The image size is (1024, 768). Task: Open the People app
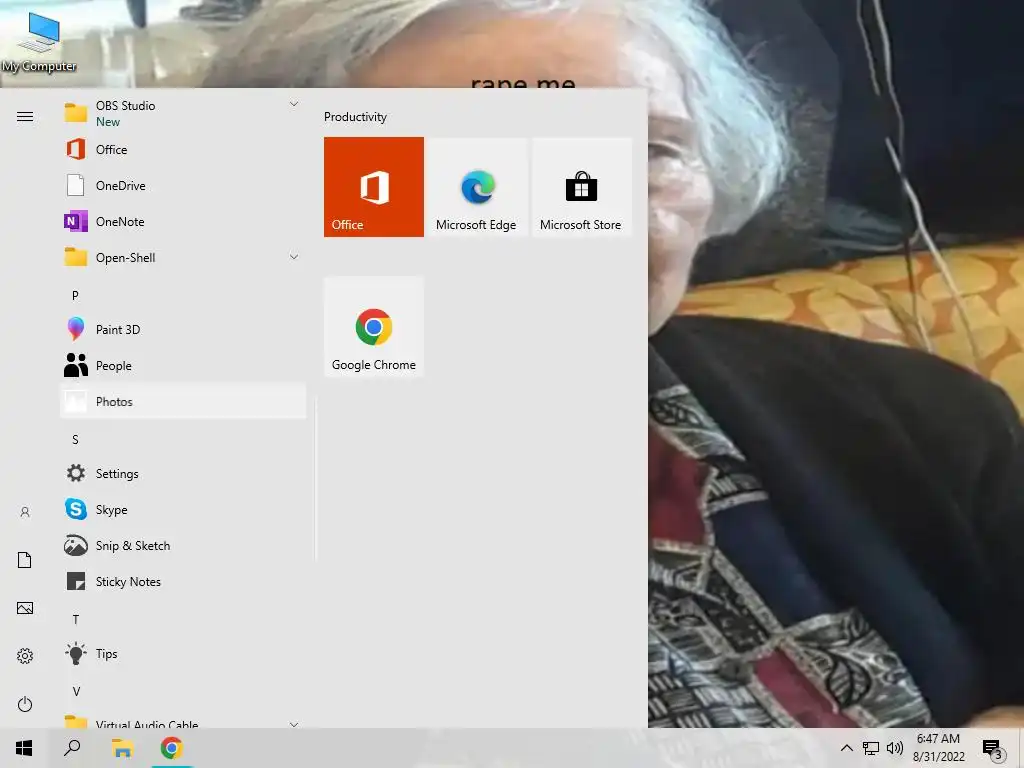click(x=183, y=366)
